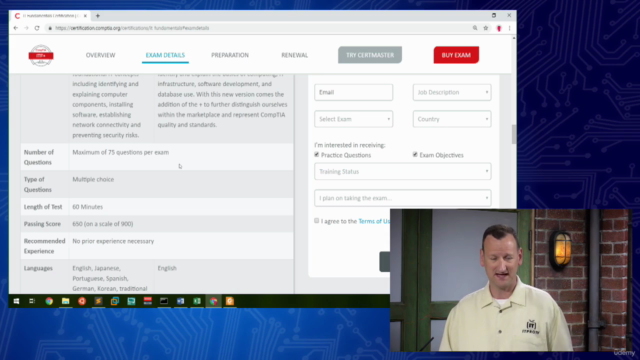Click the 'Number of Questions' row label

pyautogui.click(x=39, y=157)
